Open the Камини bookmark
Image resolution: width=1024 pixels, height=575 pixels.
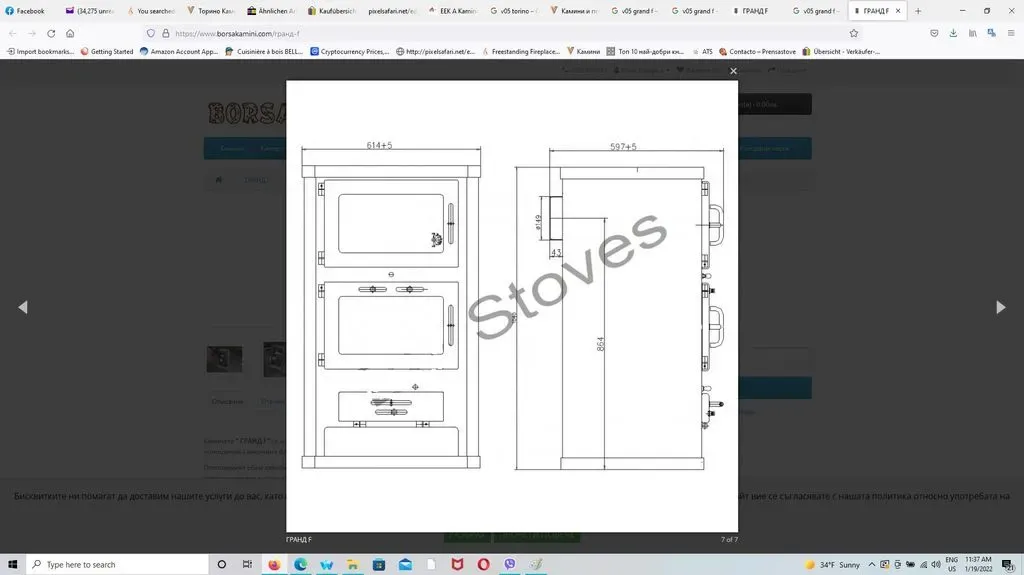click(583, 52)
